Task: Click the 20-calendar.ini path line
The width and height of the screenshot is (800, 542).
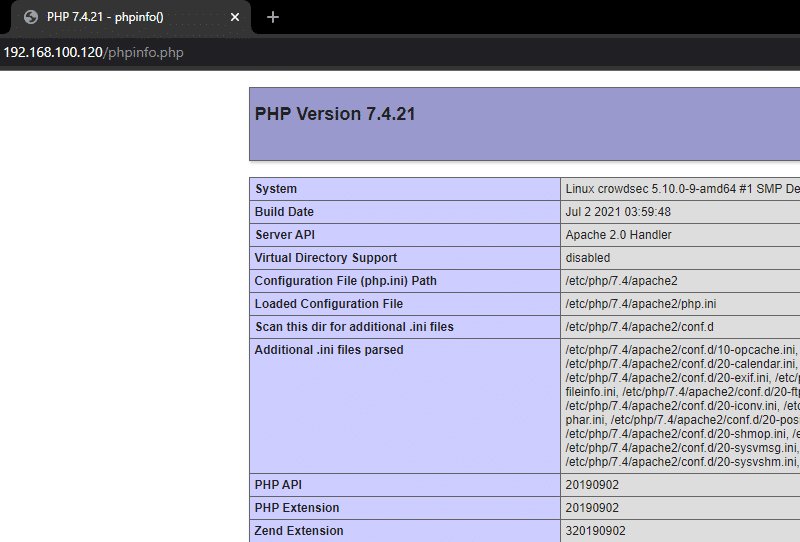Action: click(682, 364)
